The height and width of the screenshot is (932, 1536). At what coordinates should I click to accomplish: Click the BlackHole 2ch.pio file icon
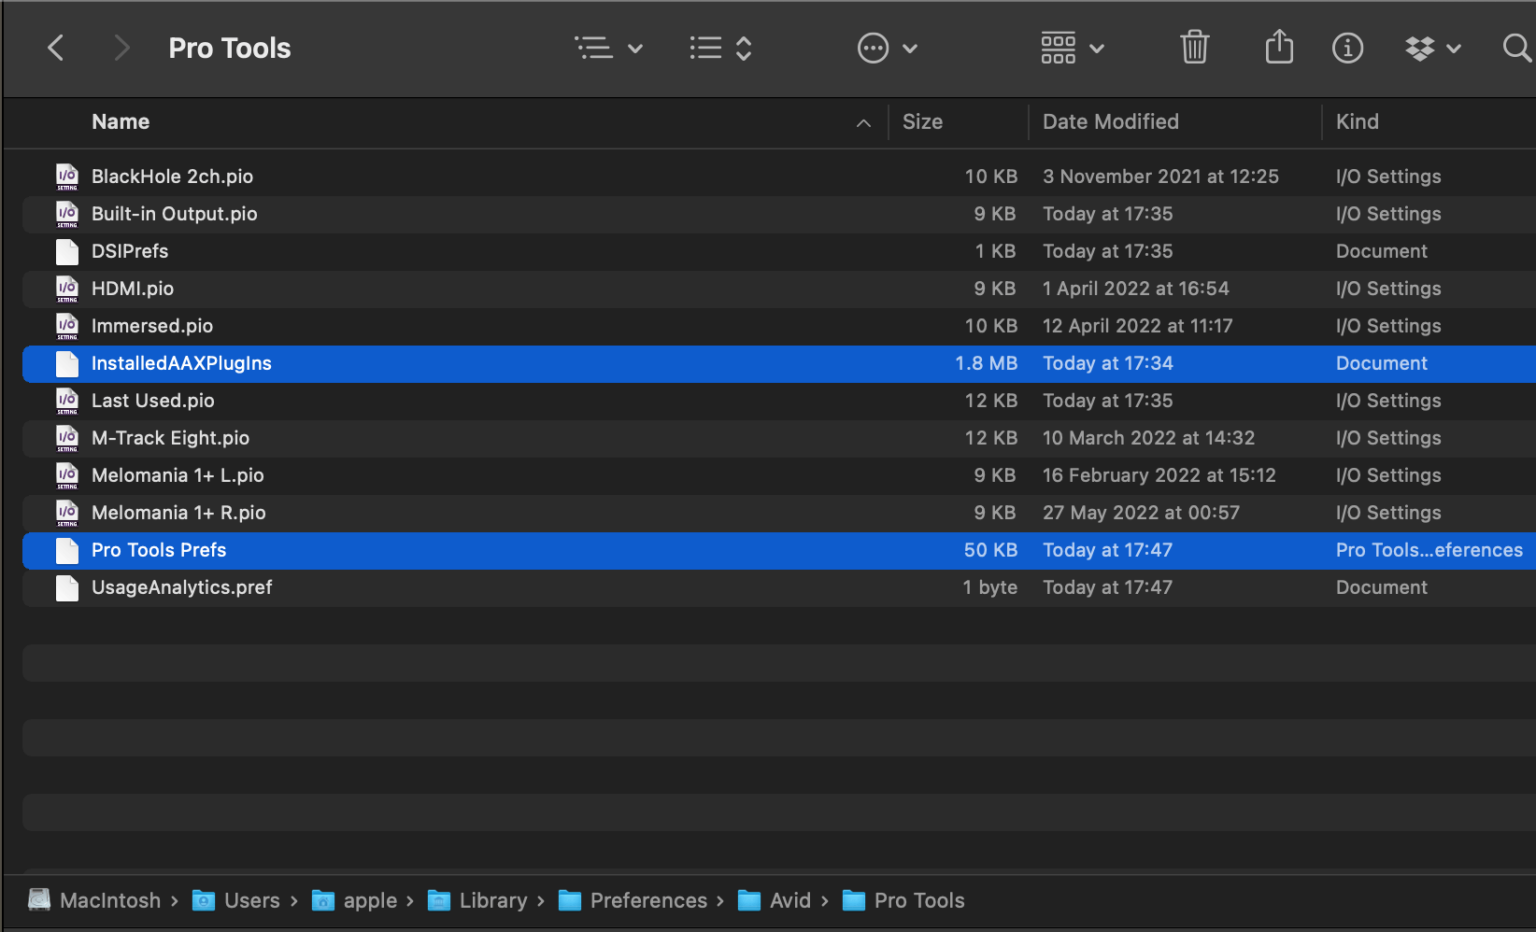[x=67, y=177]
